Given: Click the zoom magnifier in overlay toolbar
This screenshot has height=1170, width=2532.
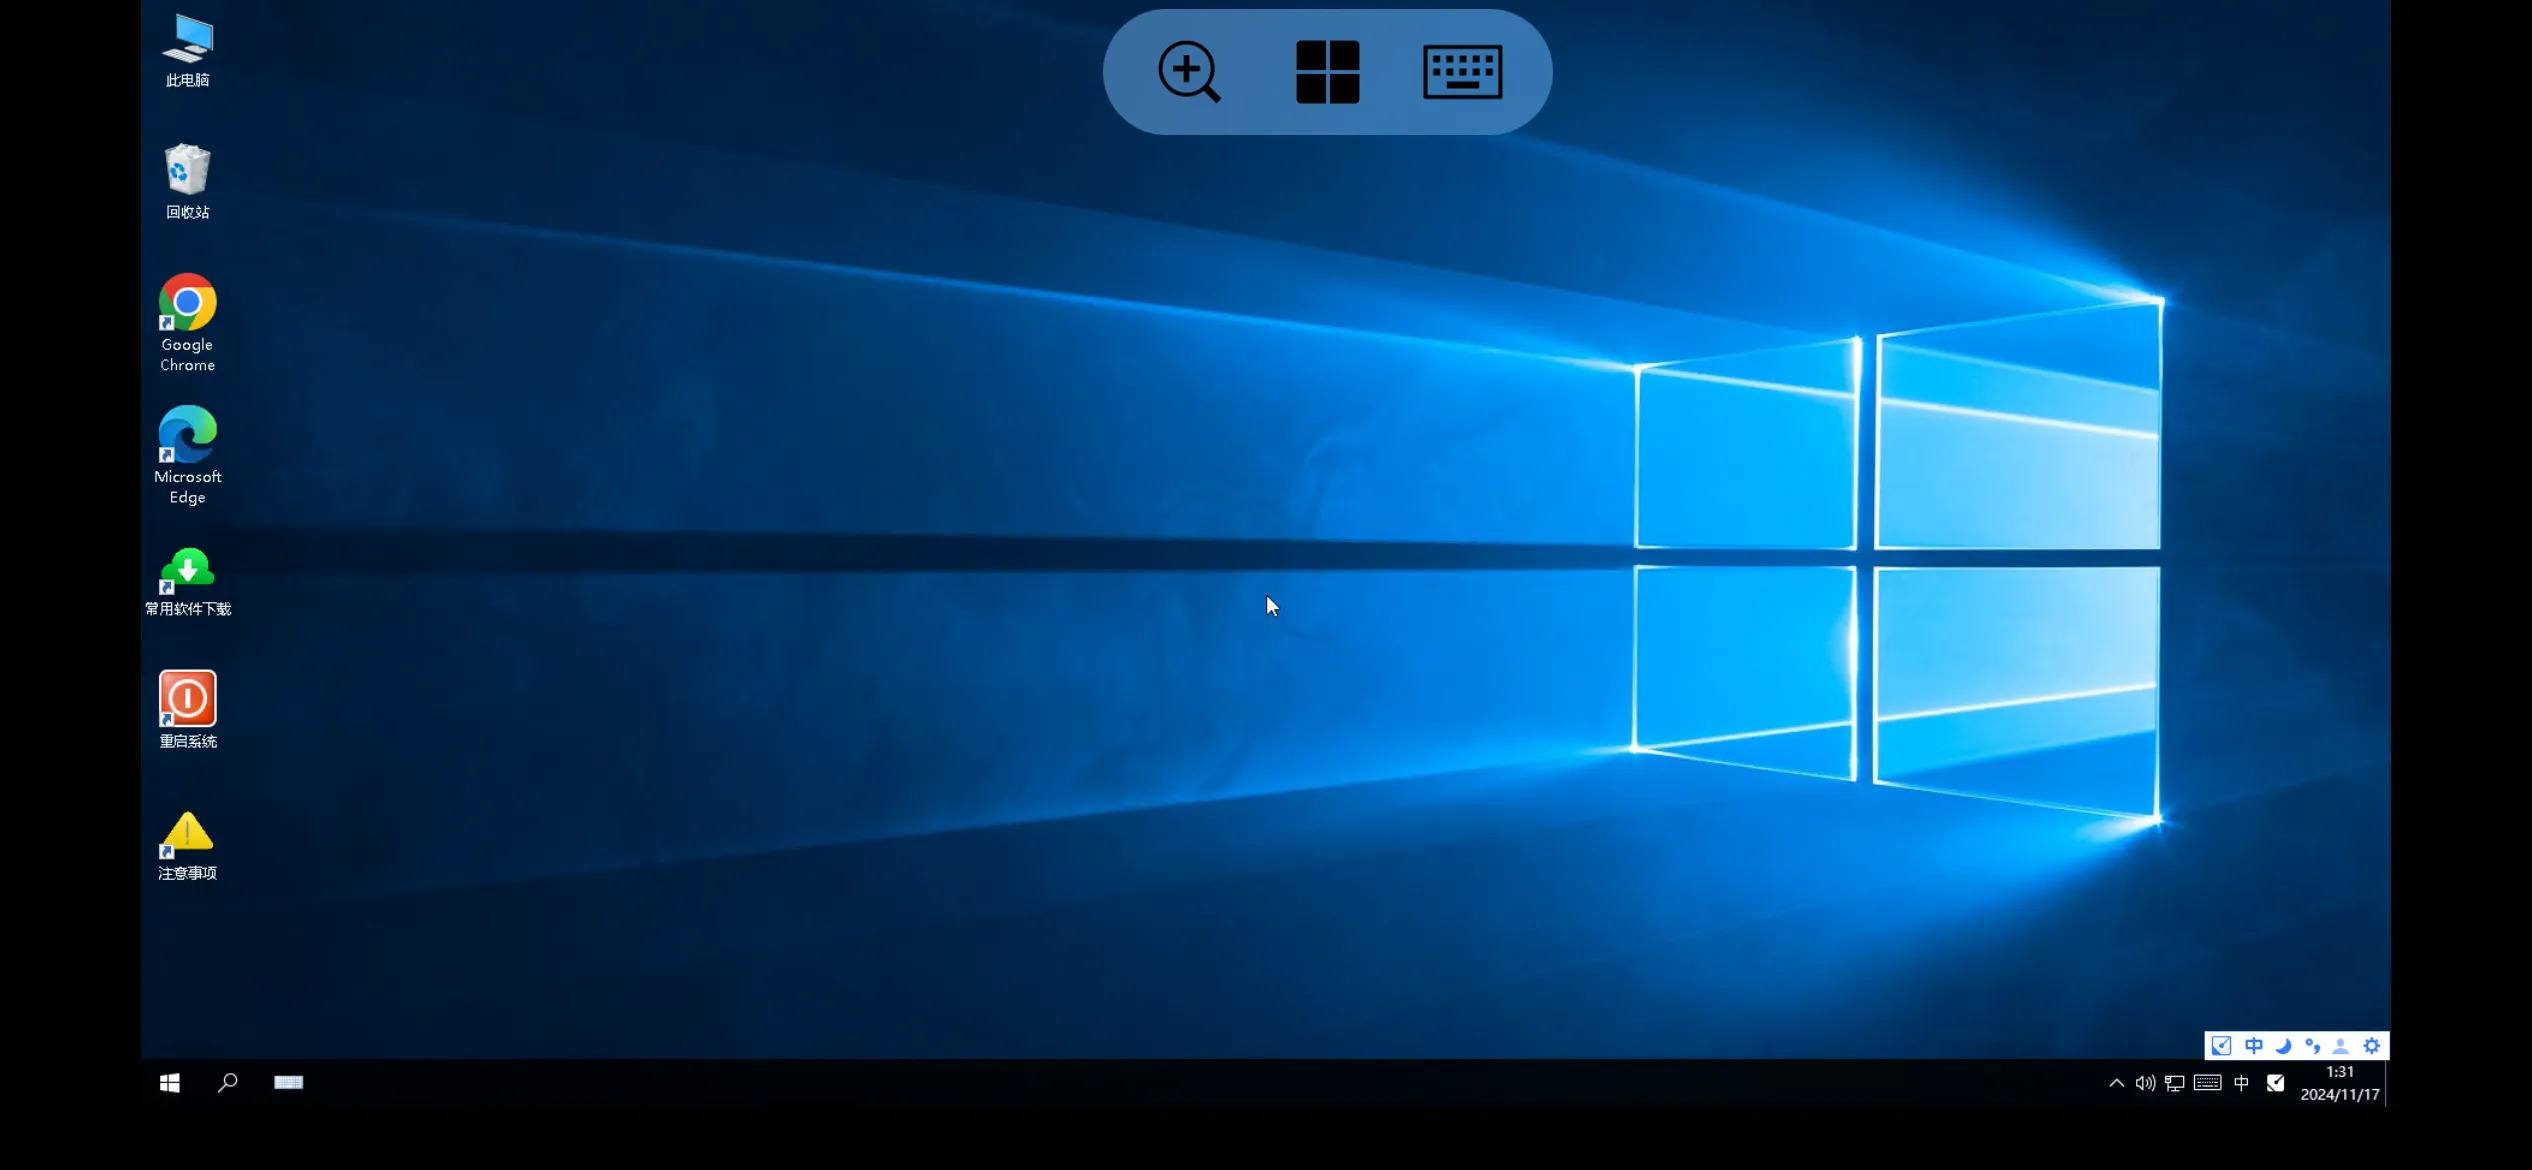Looking at the screenshot, I should [1188, 72].
